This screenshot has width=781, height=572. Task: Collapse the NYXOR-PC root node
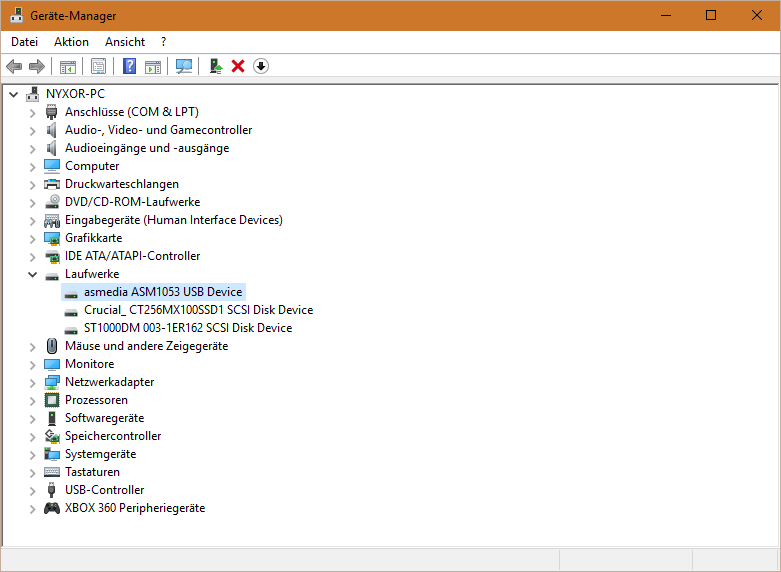(x=13, y=94)
